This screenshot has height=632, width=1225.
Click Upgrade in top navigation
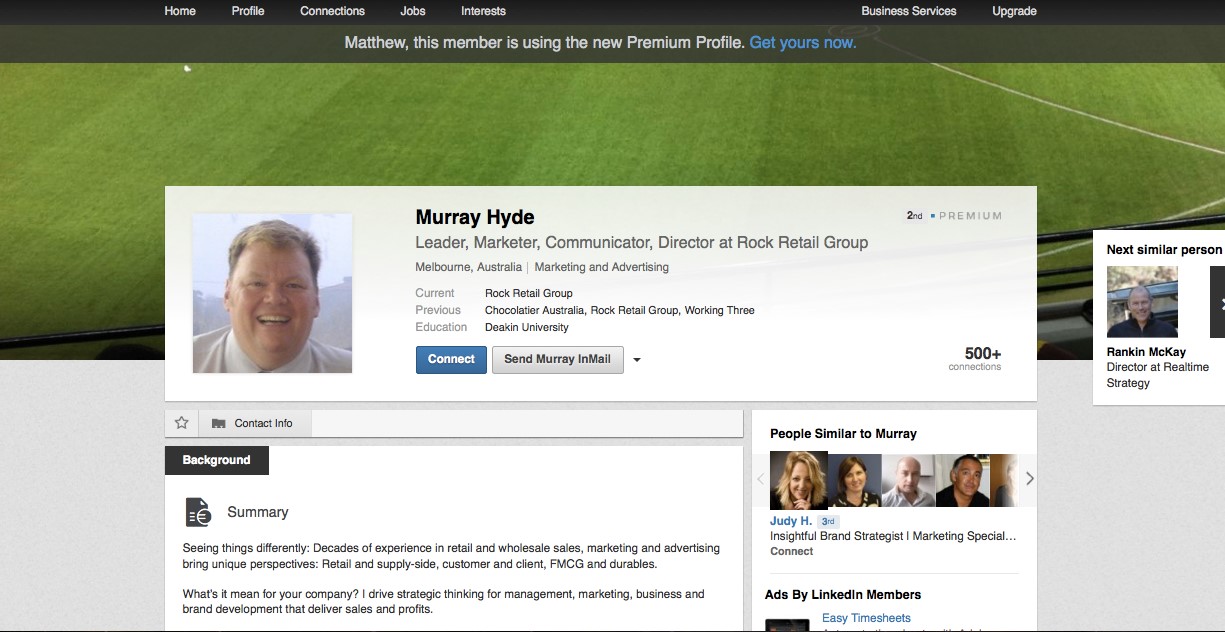tap(1014, 11)
